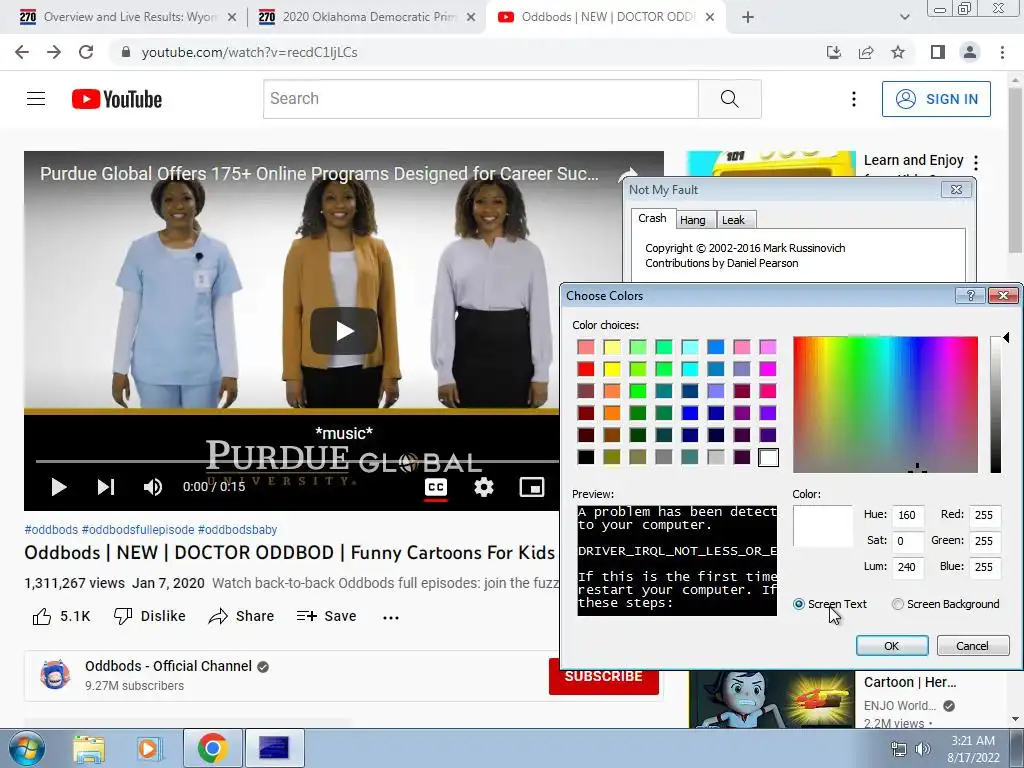This screenshot has height=768, width=1024.
Task: Adjust the luminosity slider bar
Action: 995,405
